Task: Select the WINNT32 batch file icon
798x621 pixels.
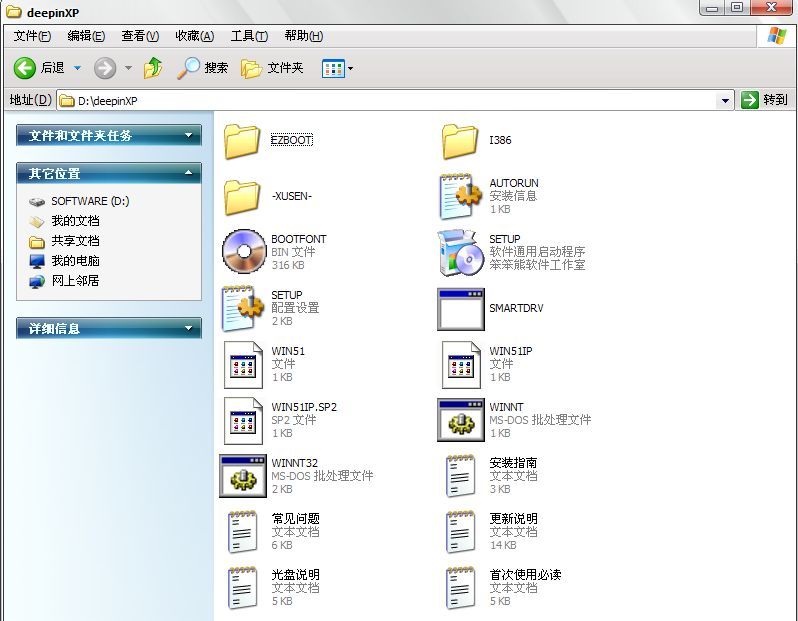Action: tap(243, 476)
